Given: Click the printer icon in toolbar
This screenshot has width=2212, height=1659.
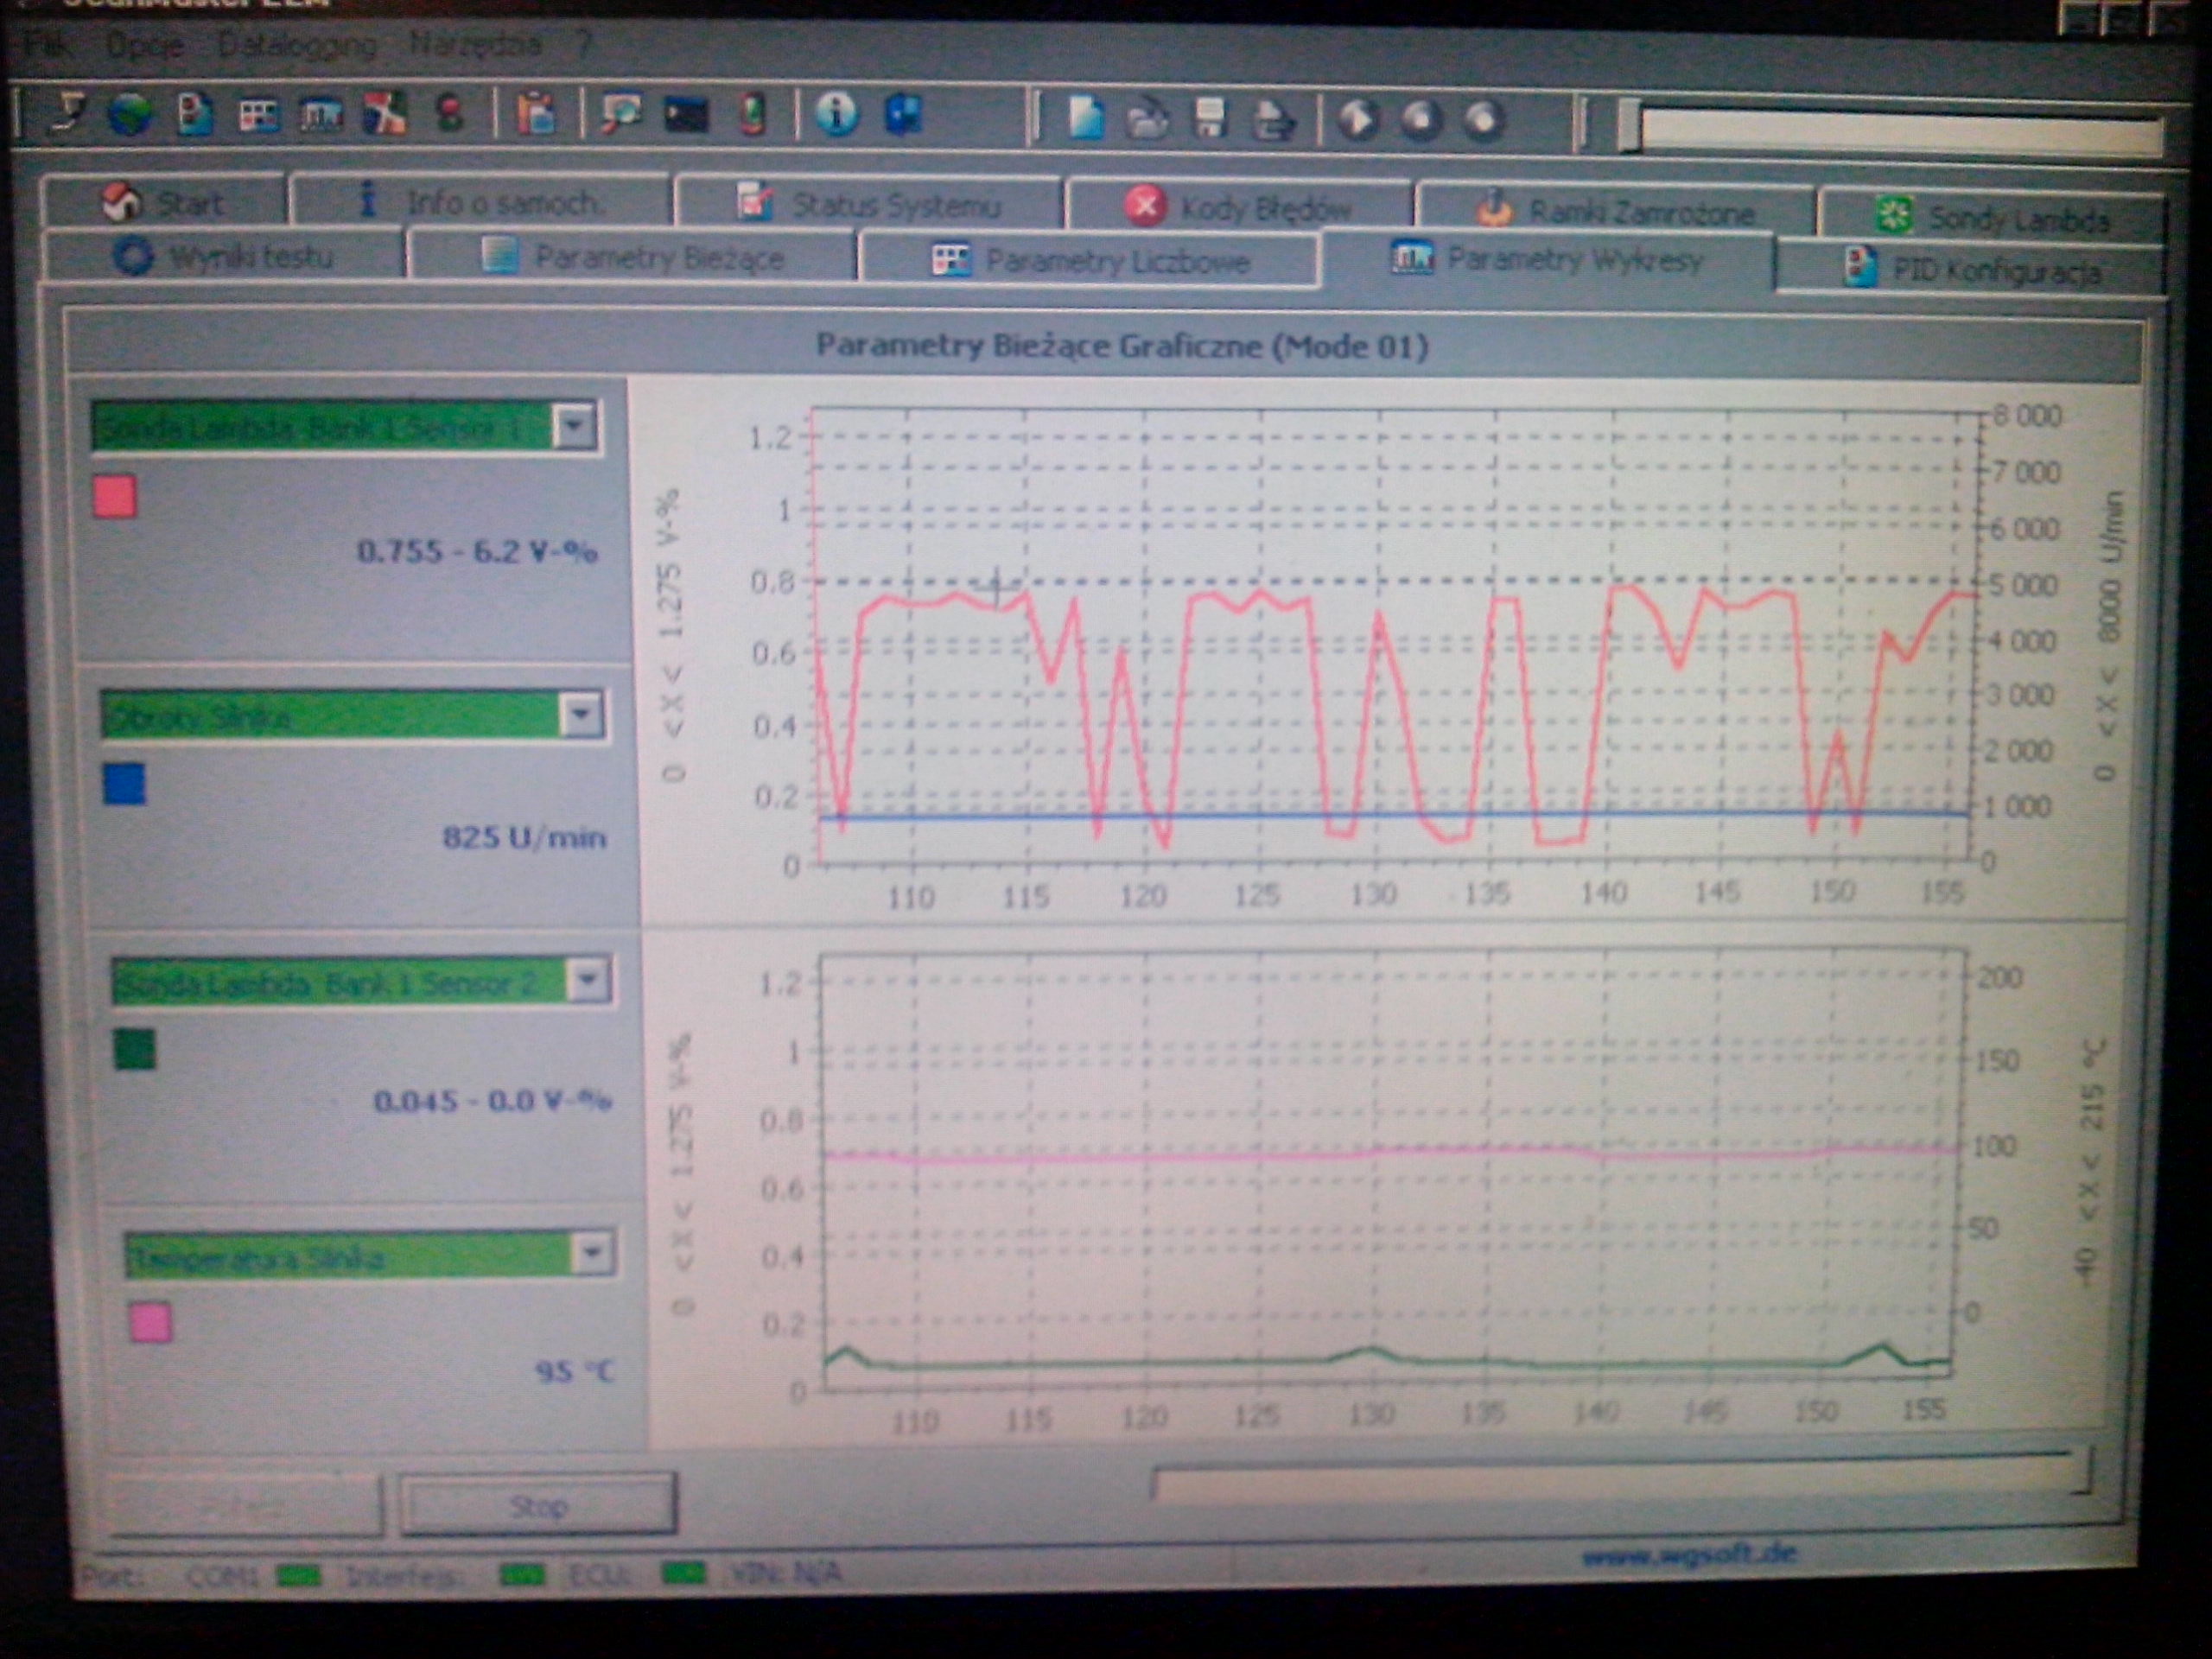Looking at the screenshot, I should click(x=1273, y=120).
